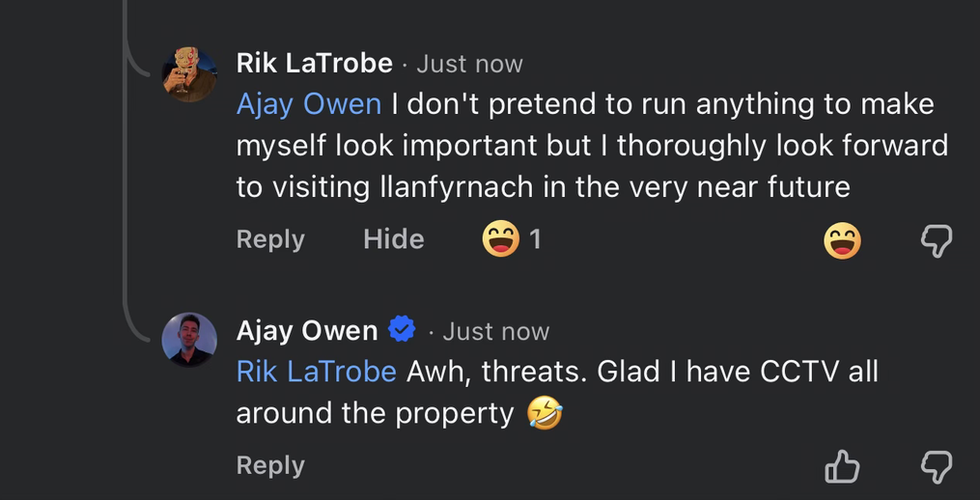Viewport: 980px width, 500px height.
Task: Click the timestamp on Ajay Owen's comment
Action: tap(495, 331)
